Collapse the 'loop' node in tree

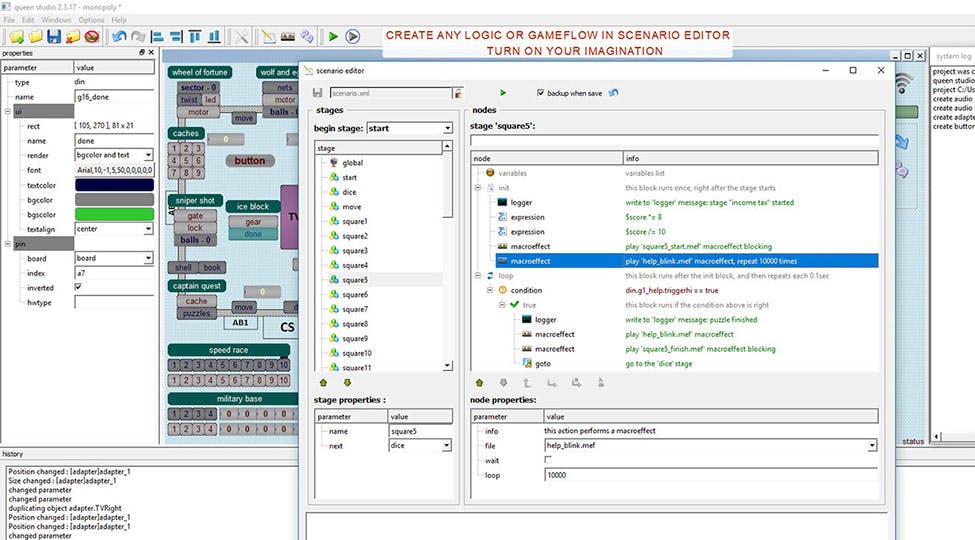pos(479,274)
